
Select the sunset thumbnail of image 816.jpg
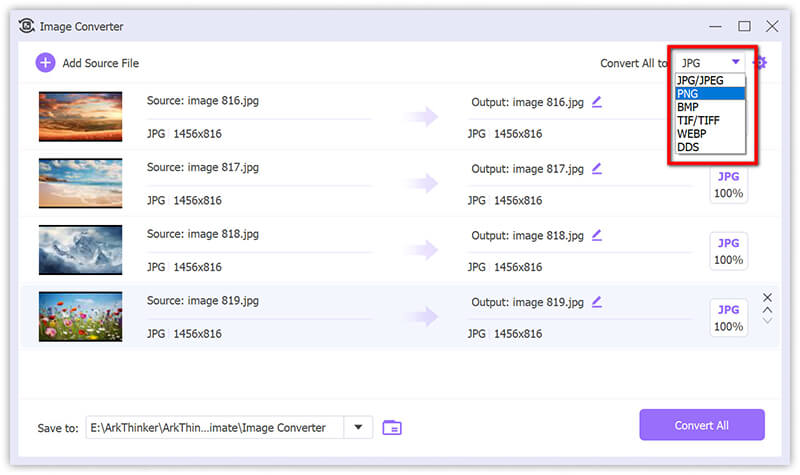pos(81,116)
